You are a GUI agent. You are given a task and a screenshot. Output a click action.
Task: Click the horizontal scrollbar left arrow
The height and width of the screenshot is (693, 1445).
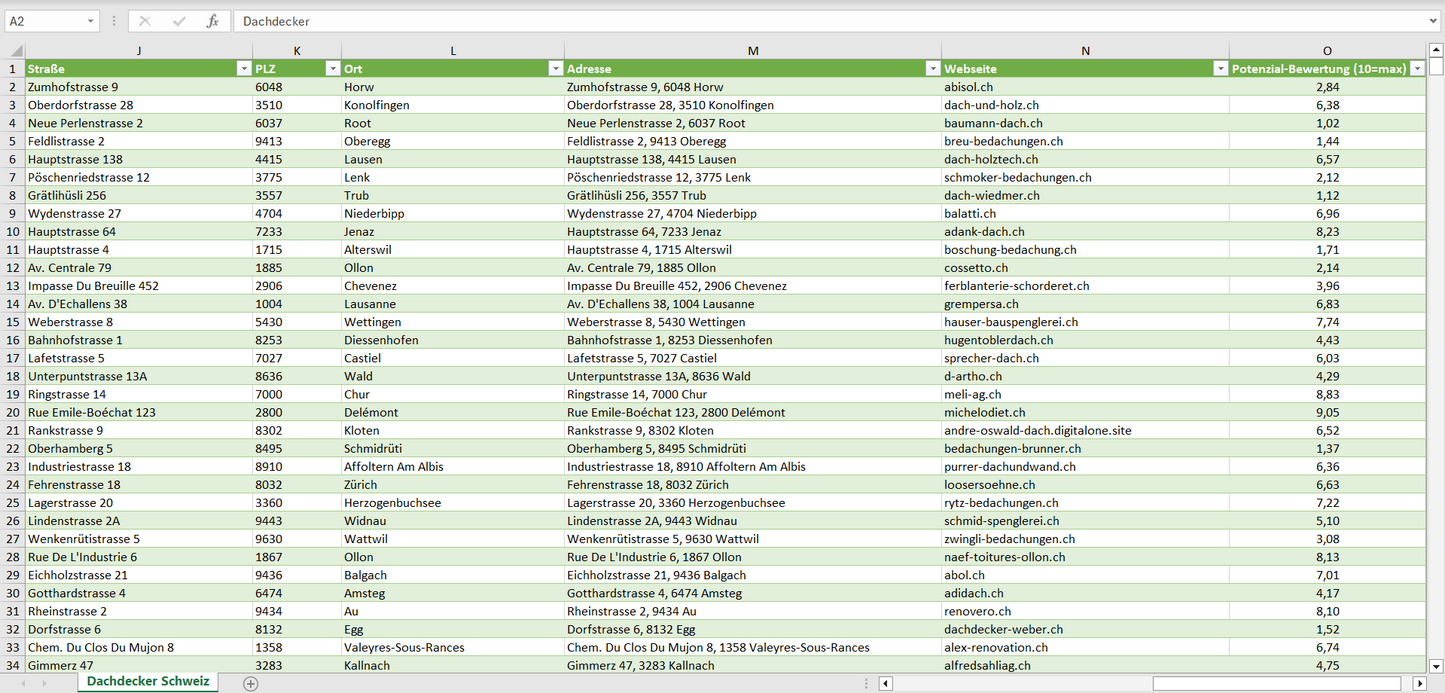point(886,684)
